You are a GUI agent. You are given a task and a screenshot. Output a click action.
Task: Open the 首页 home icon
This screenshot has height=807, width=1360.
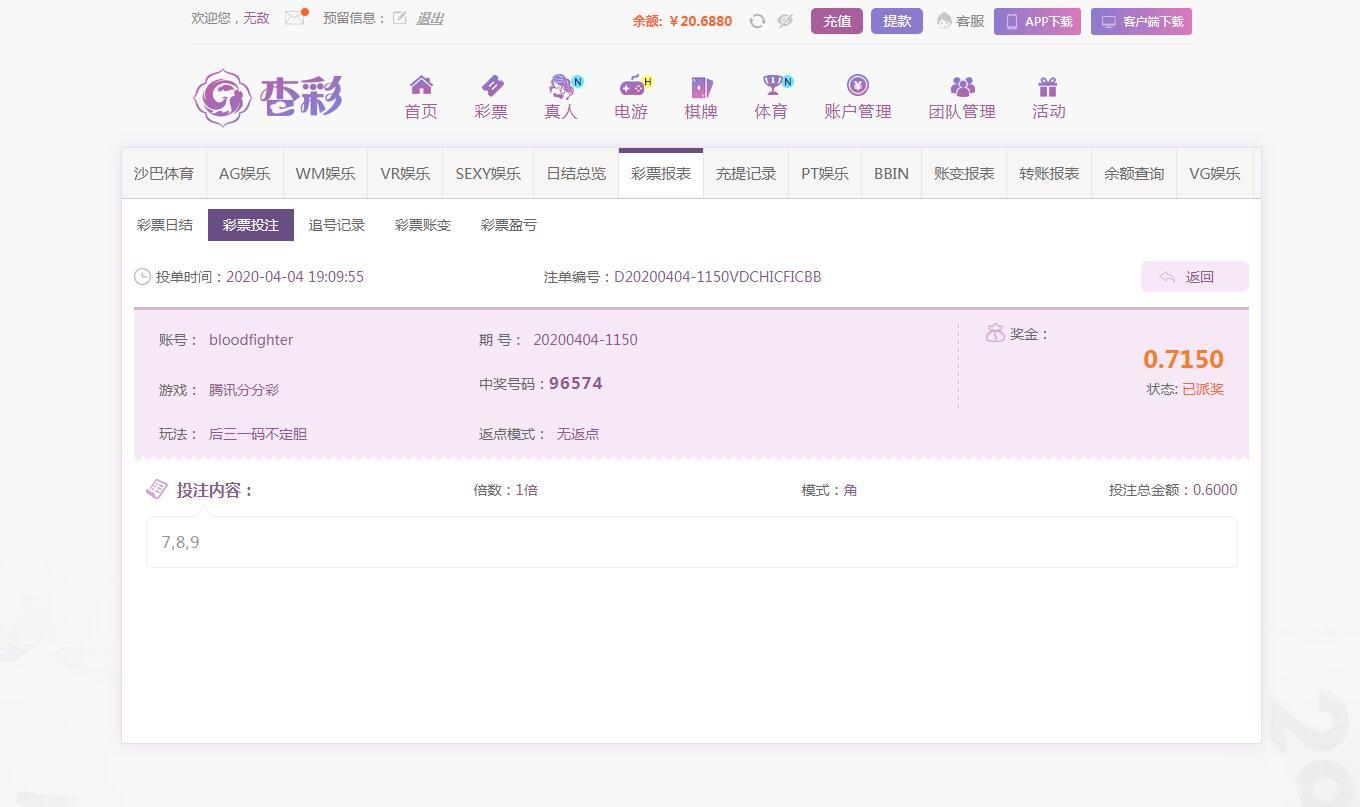coord(421,87)
